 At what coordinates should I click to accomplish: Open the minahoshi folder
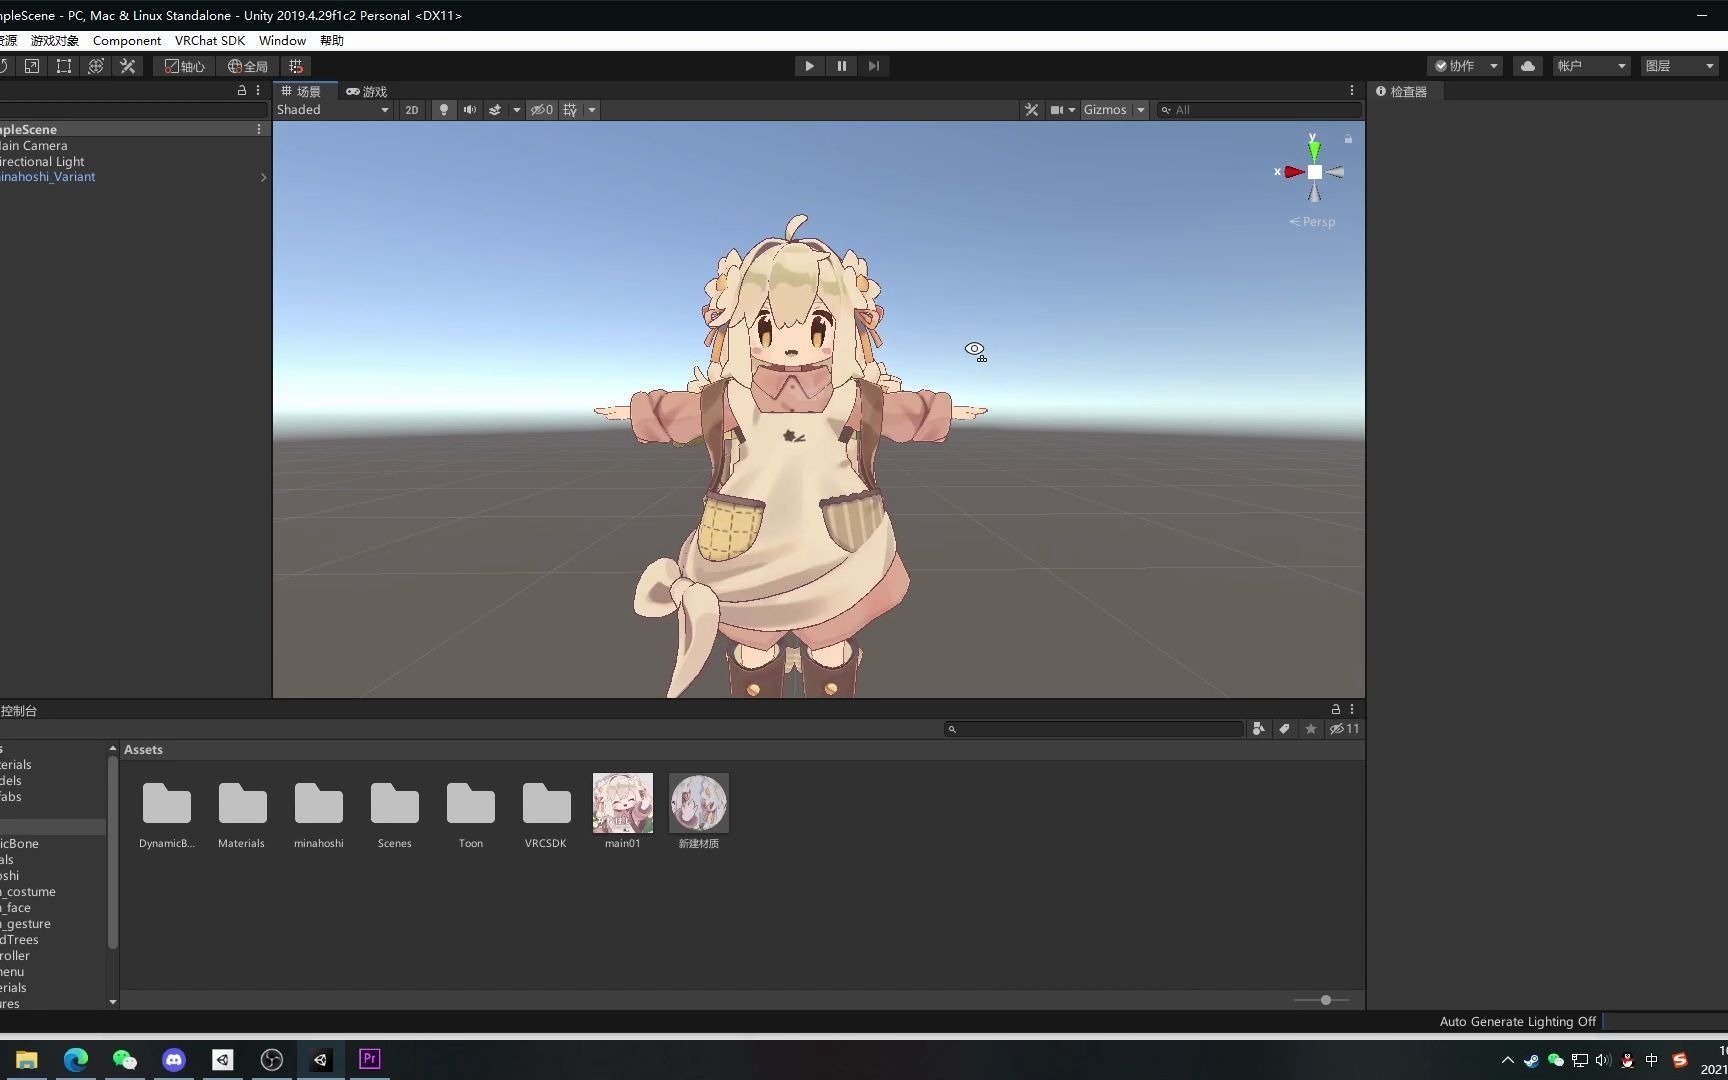click(x=319, y=812)
